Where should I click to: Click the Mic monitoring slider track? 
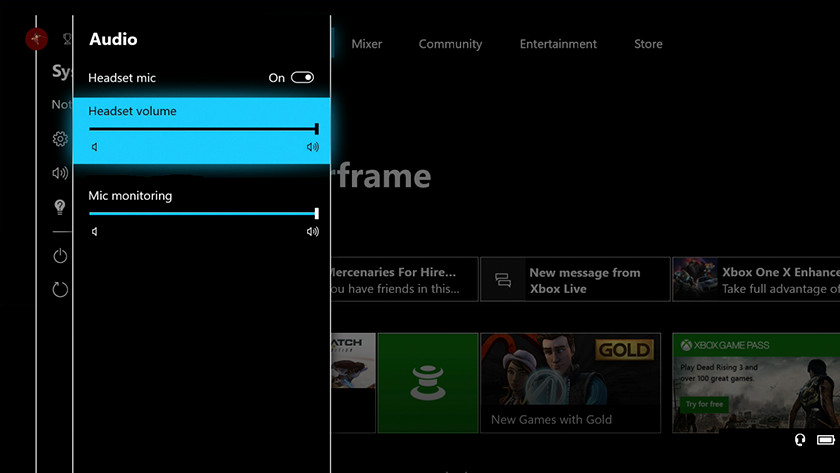tap(203, 213)
